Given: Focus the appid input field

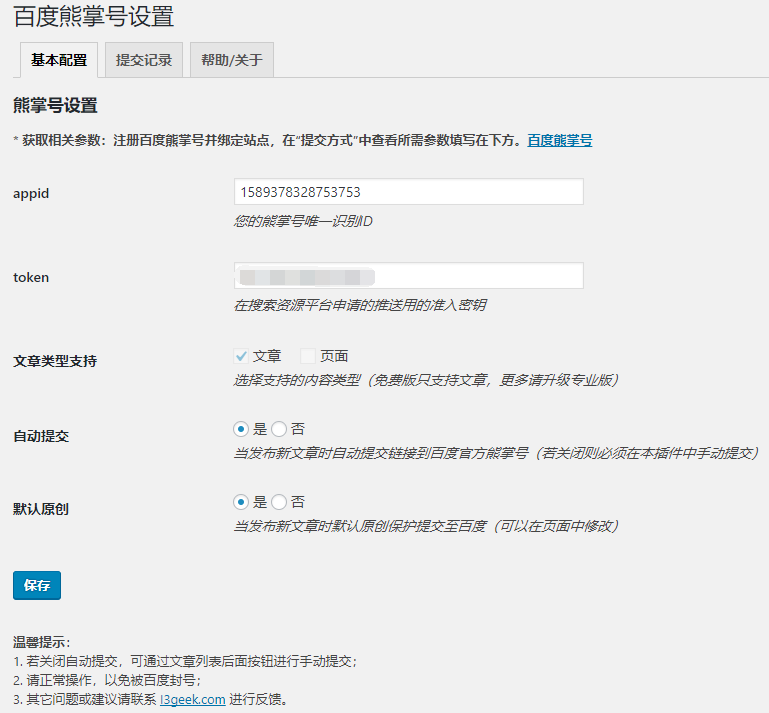Looking at the screenshot, I should pyautogui.click(x=409, y=192).
